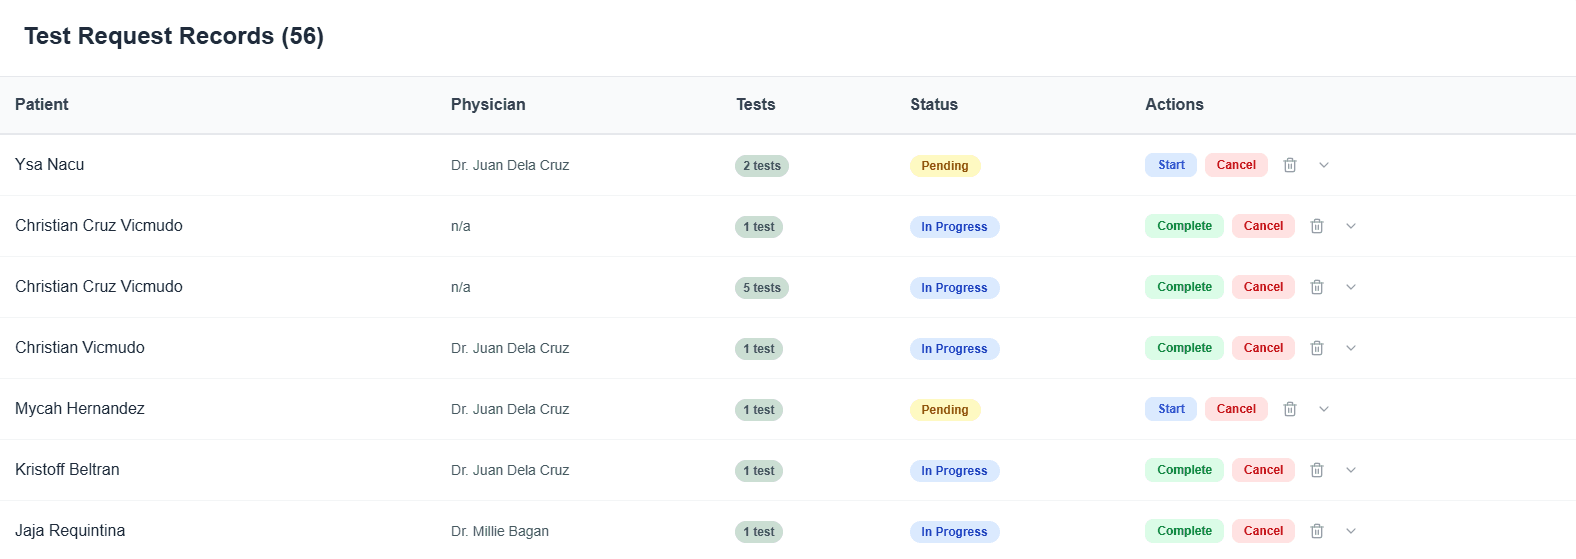This screenshot has height=559, width=1576.
Task: Cancel the Christian Vicmudo request
Action: [1263, 348]
